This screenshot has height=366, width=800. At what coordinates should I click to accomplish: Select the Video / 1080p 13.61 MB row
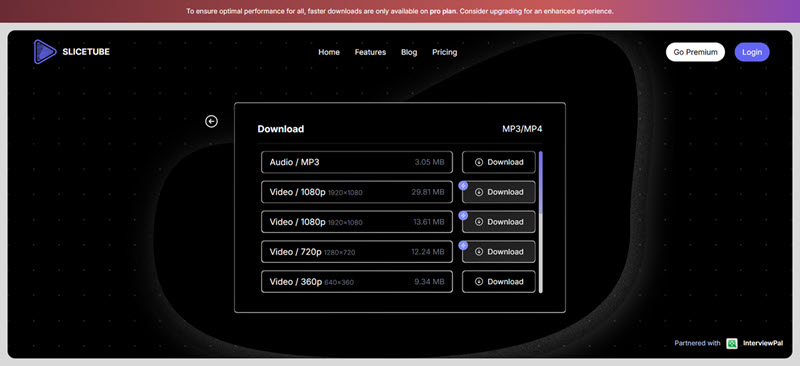pyautogui.click(x=357, y=222)
